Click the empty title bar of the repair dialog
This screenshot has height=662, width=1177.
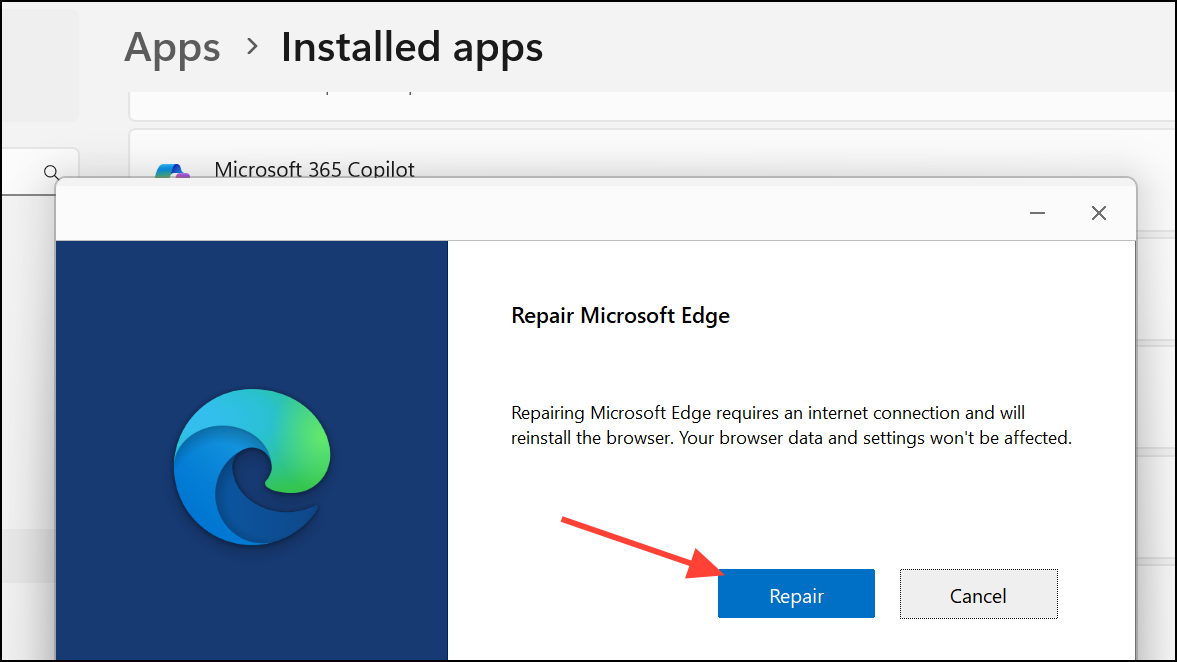point(500,213)
